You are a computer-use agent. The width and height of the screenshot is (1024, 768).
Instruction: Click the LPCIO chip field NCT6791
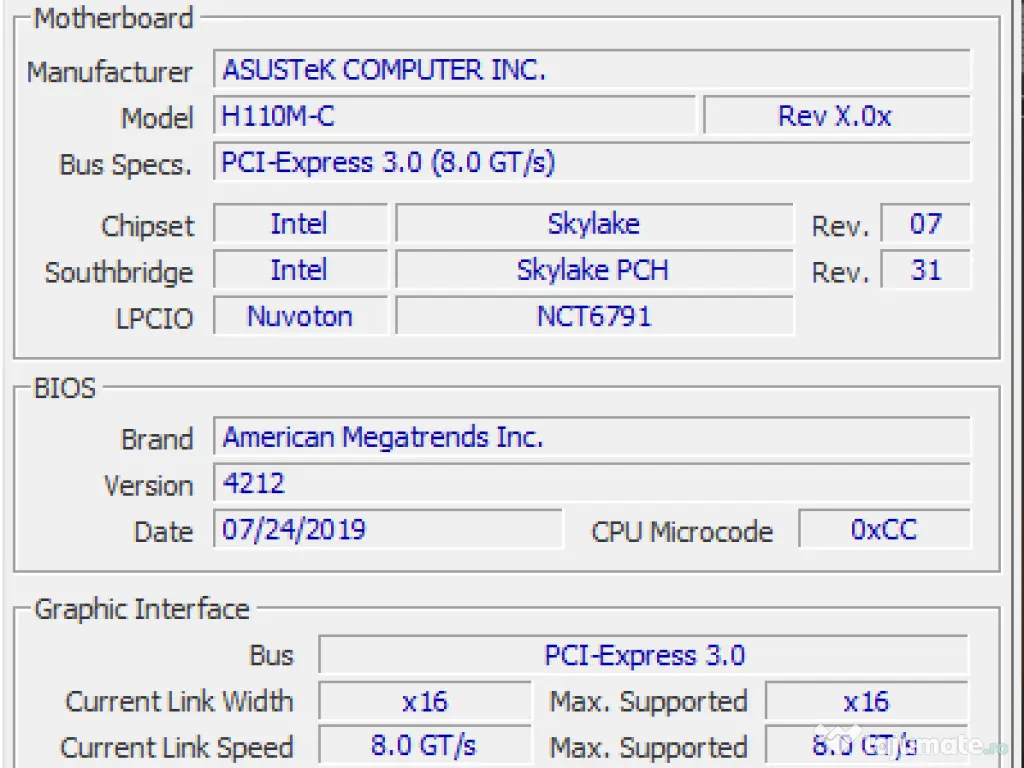[594, 317]
